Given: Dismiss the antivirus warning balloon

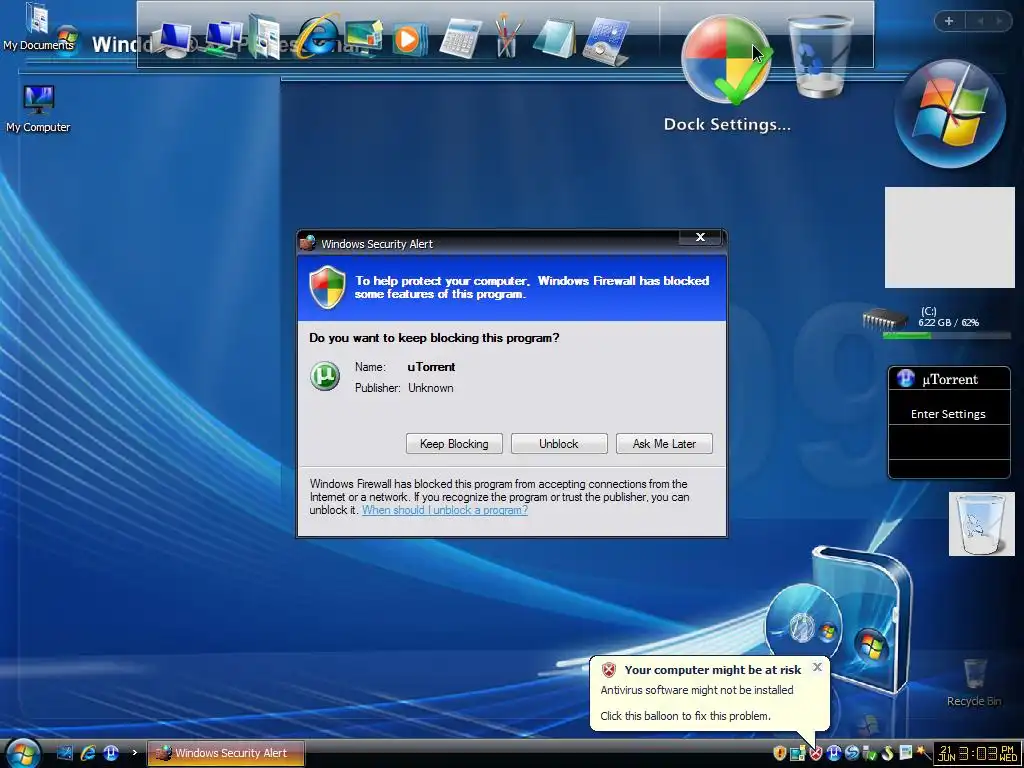Looking at the screenshot, I should tap(817, 667).
